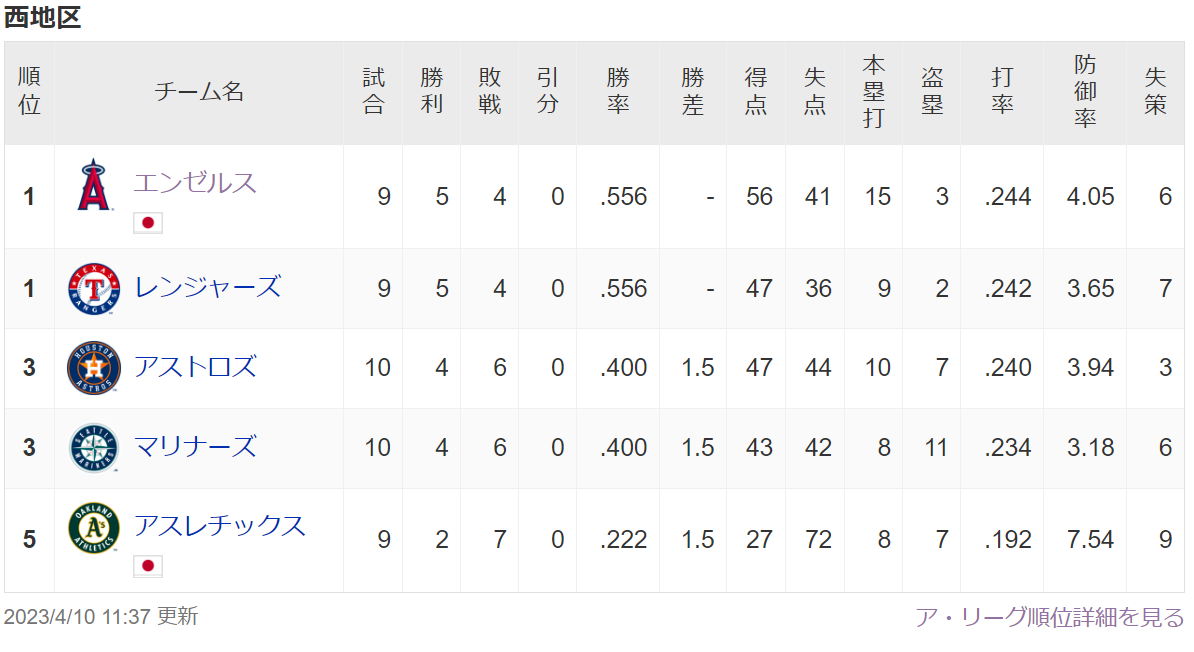Click the 本塁打 column header
Viewport: 1194px width, 652px height.
tap(873, 91)
